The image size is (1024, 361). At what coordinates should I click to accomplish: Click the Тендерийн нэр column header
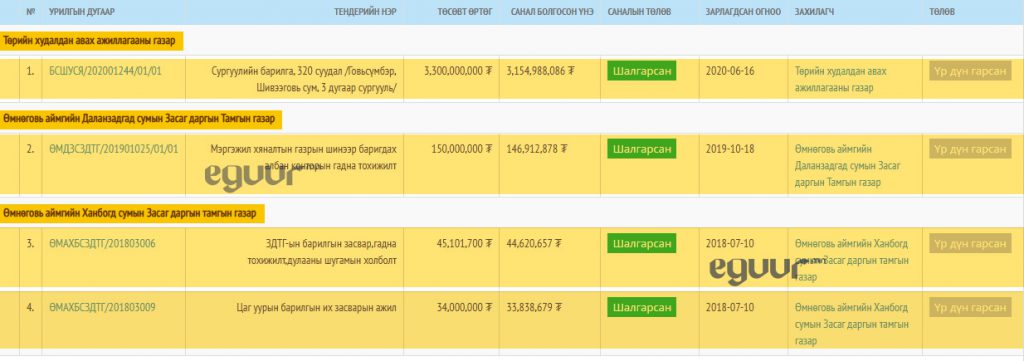pos(365,12)
